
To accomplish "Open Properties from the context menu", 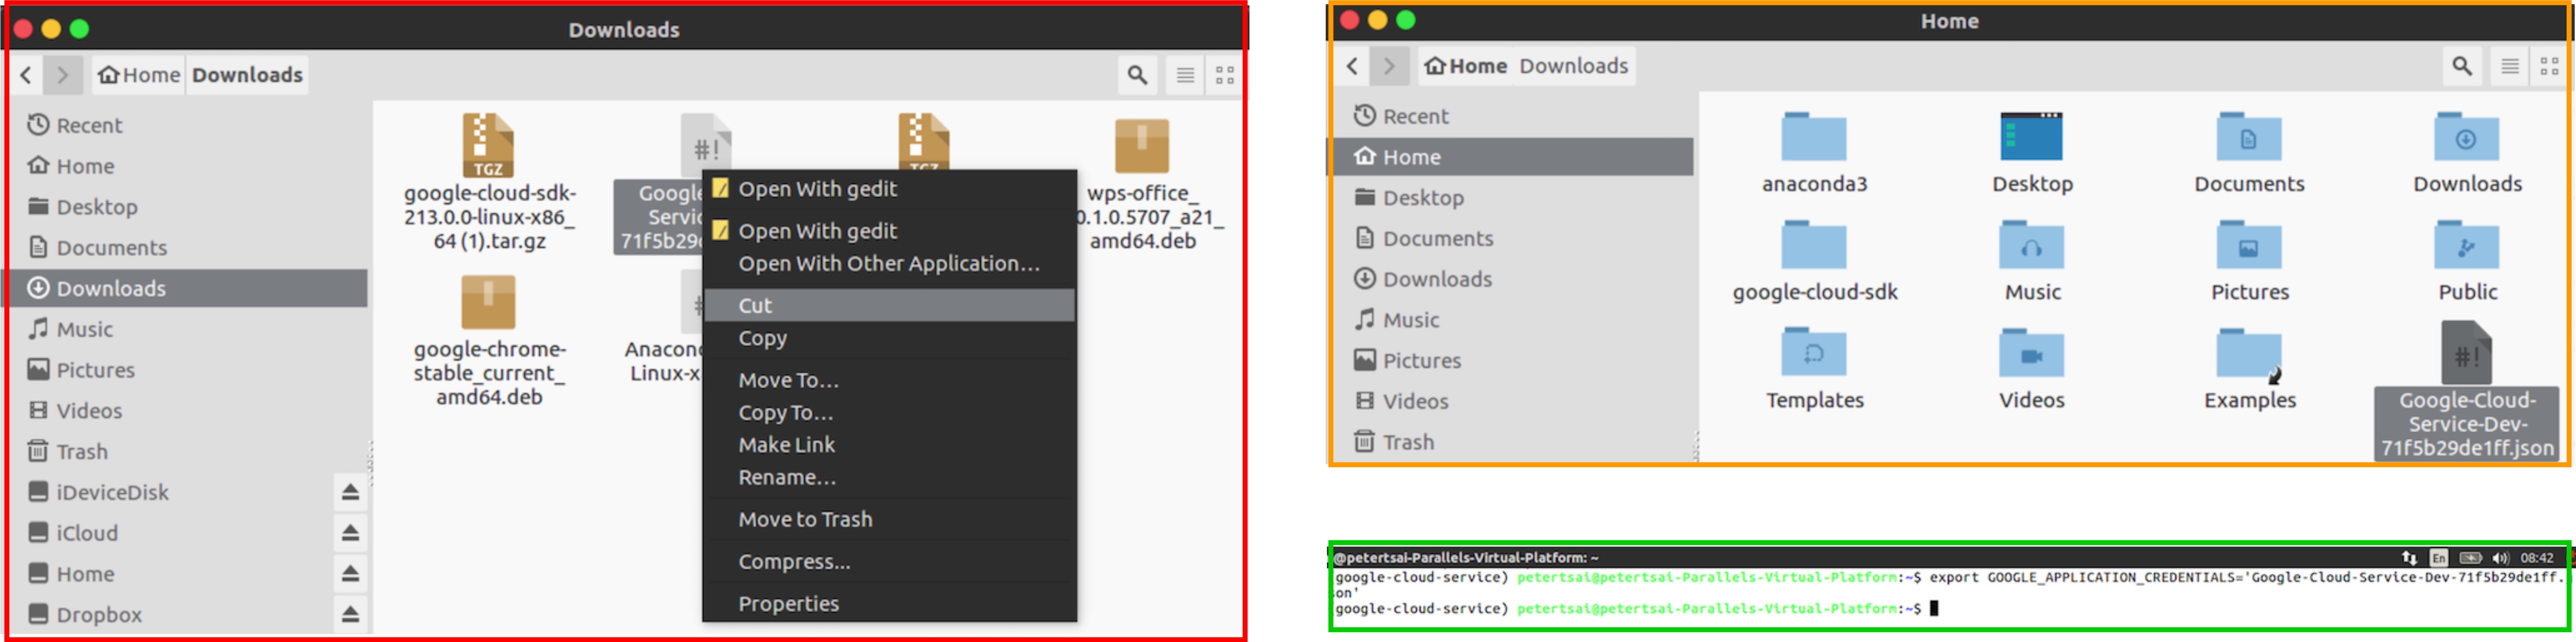I will pos(788,603).
